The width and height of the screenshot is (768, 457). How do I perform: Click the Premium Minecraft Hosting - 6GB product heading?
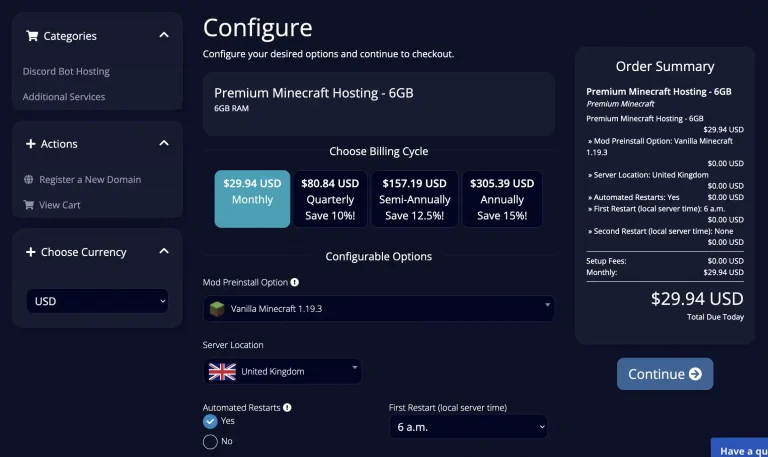click(313, 93)
